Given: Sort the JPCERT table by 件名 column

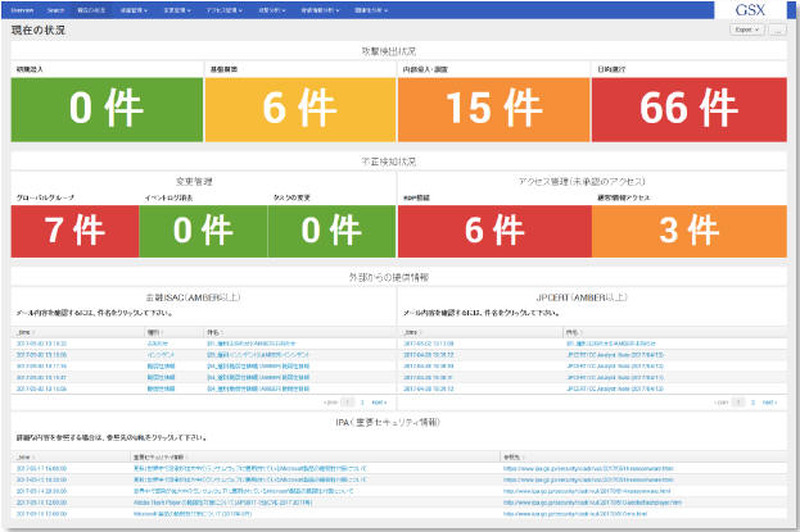Looking at the screenshot, I should point(573,331).
